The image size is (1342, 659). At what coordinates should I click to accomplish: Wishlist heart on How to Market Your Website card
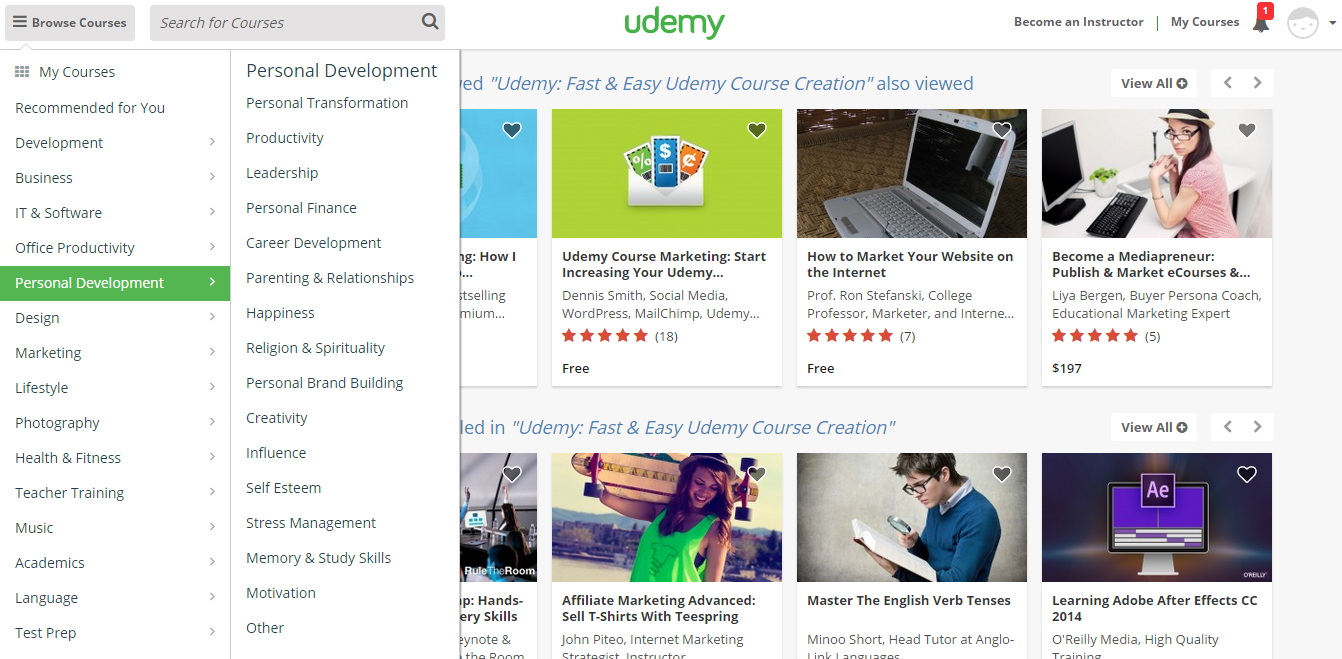[x=1002, y=130]
